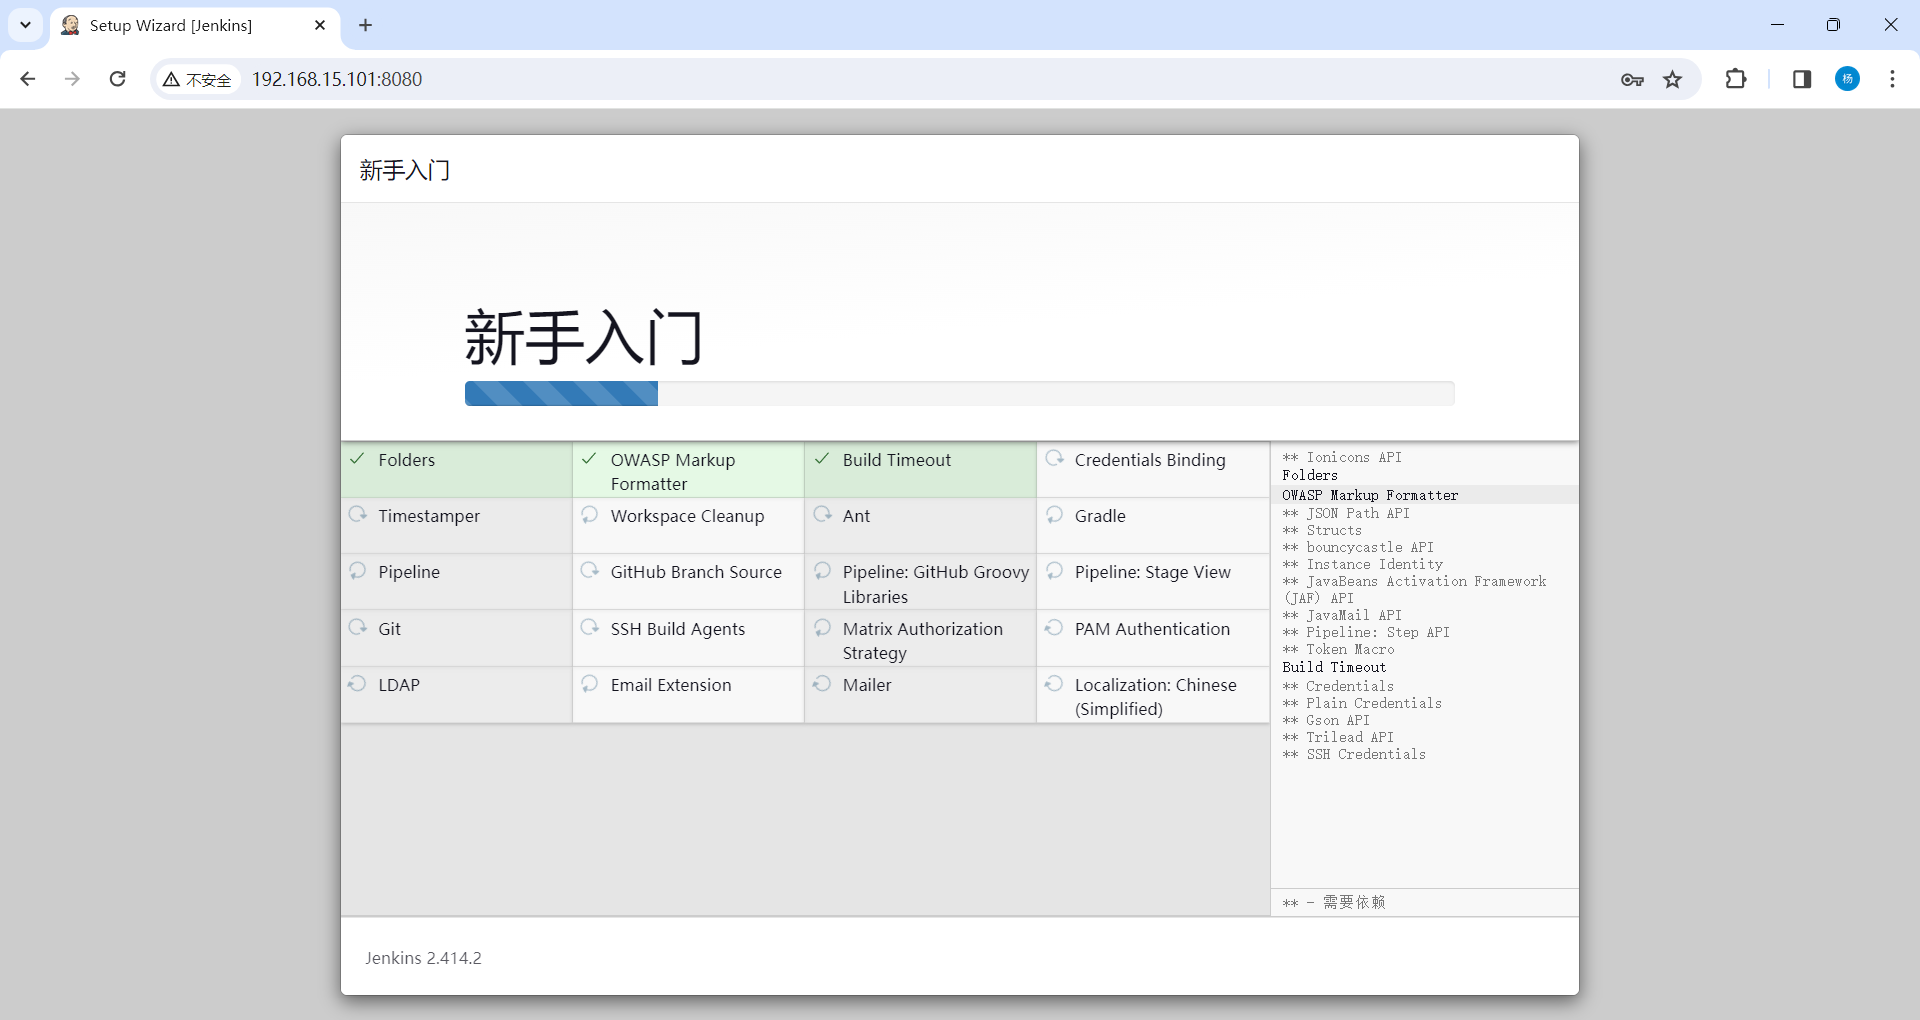Click the Credentials Binding spinner icon
The image size is (1920, 1020).
point(1054,459)
